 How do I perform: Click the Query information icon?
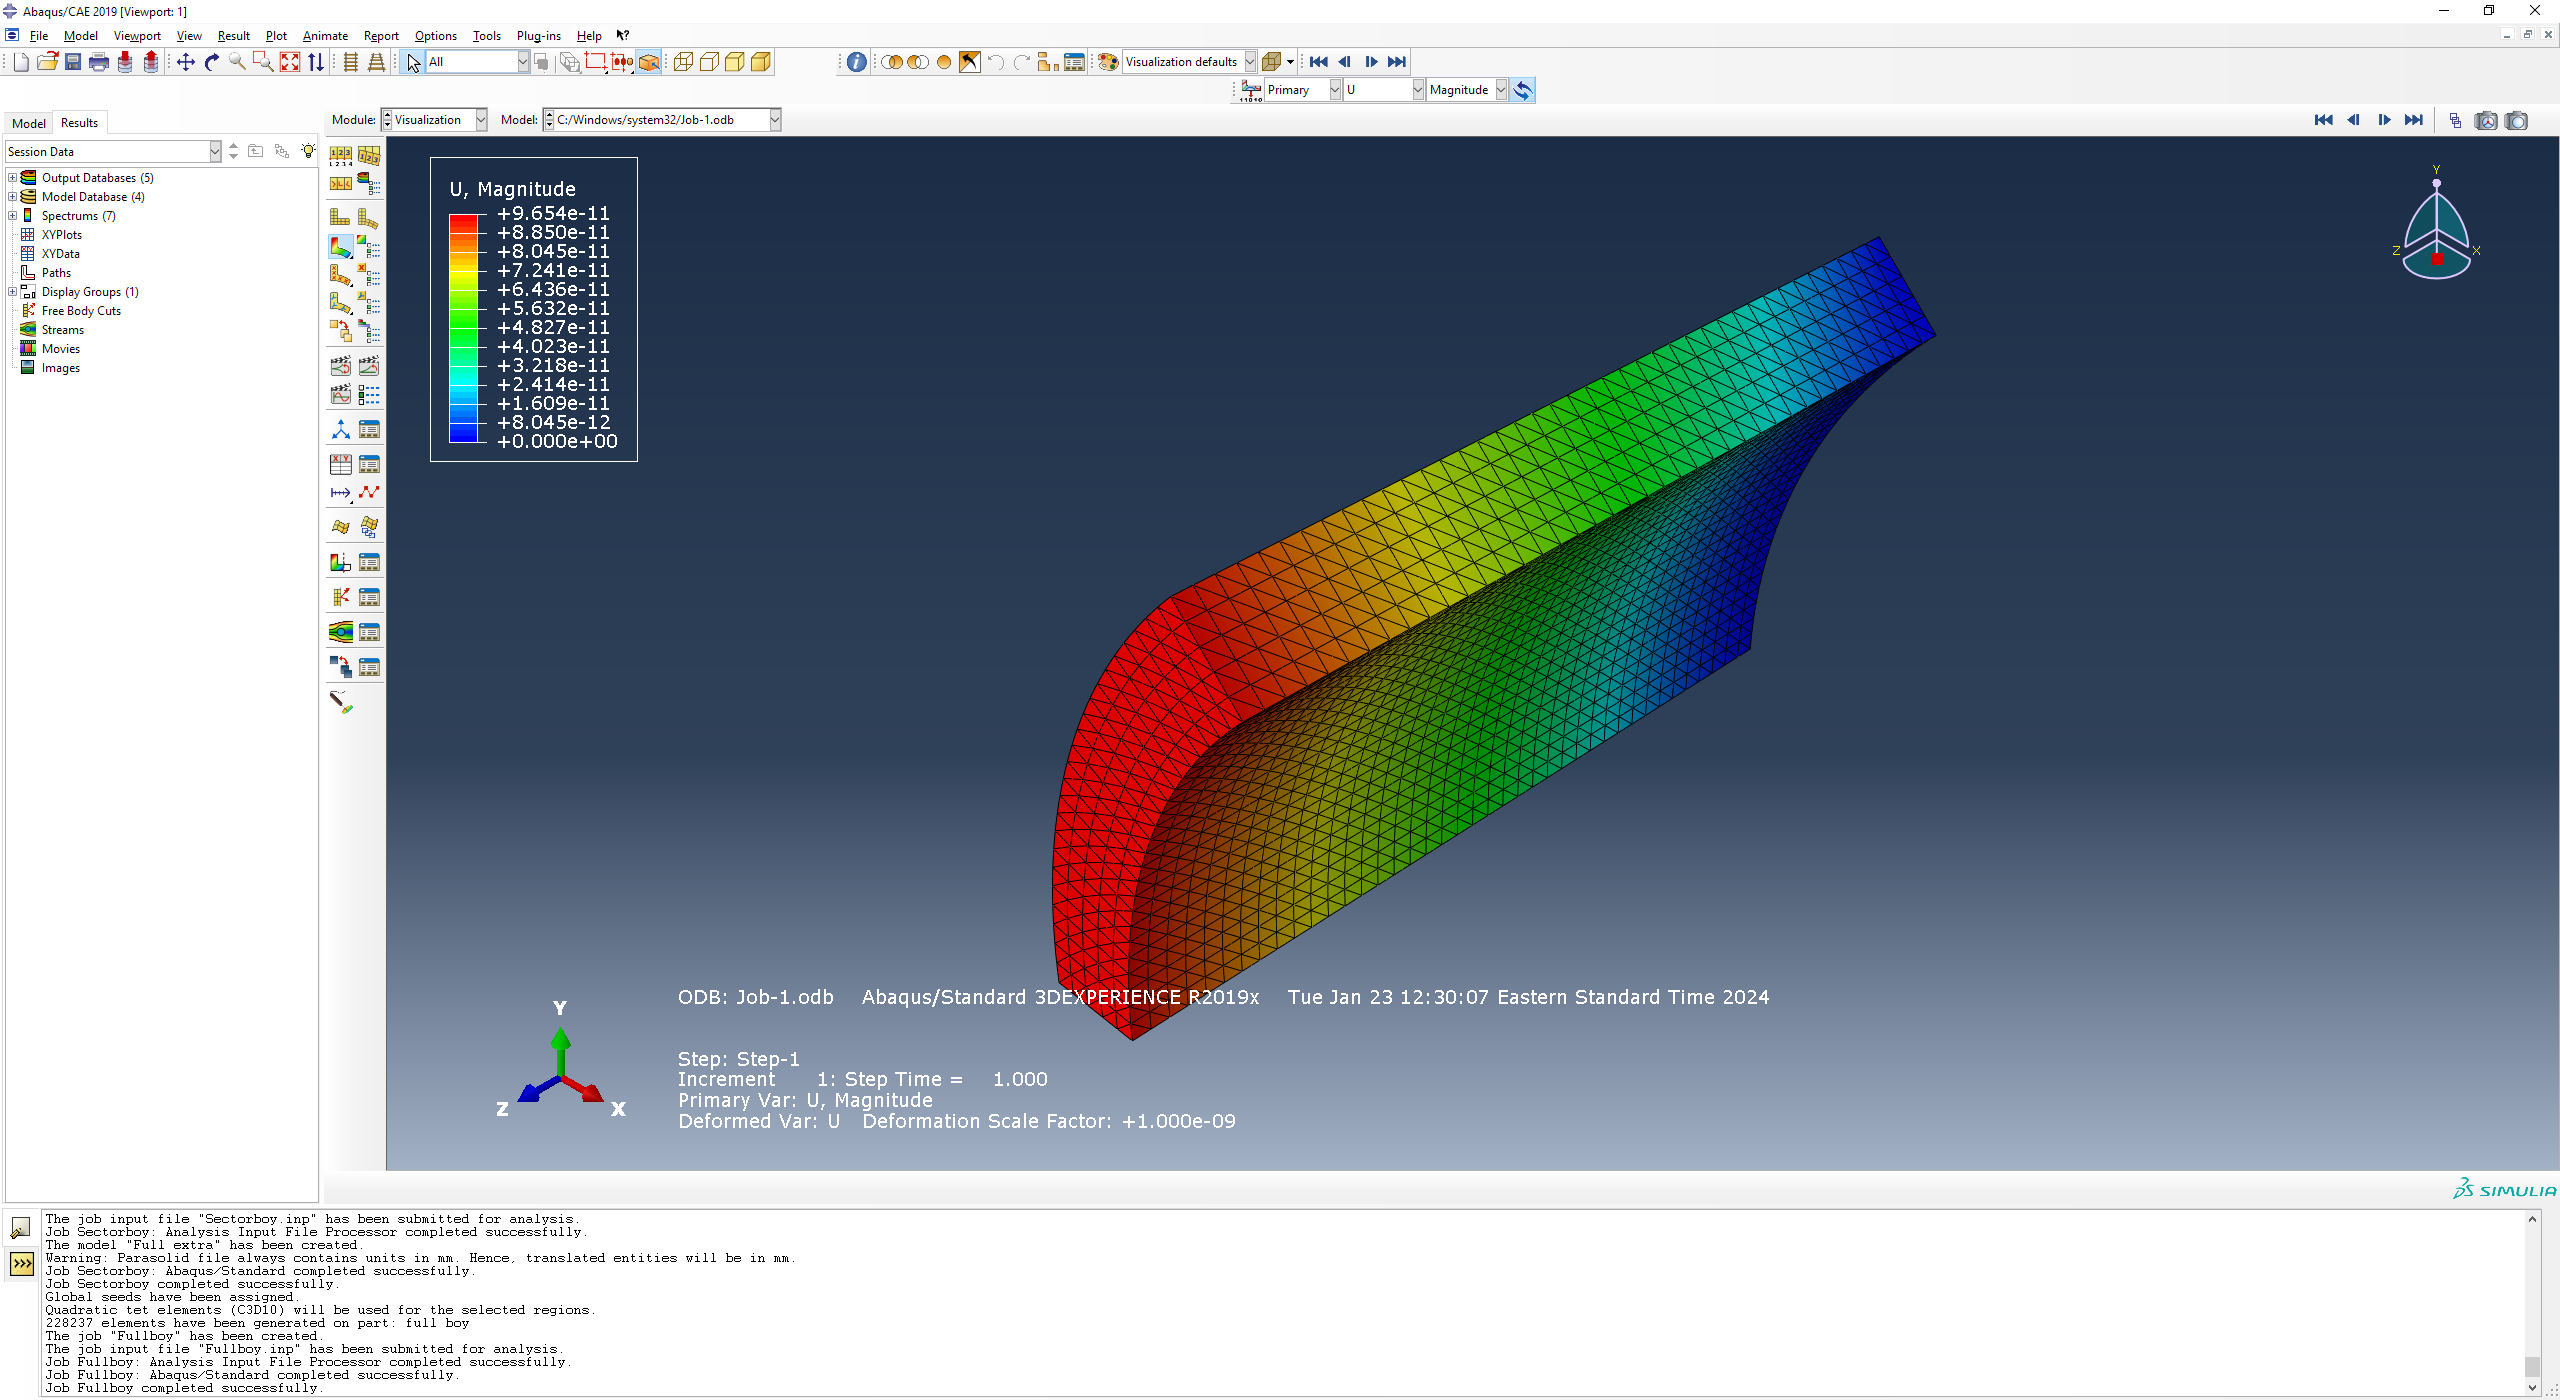(x=856, y=62)
